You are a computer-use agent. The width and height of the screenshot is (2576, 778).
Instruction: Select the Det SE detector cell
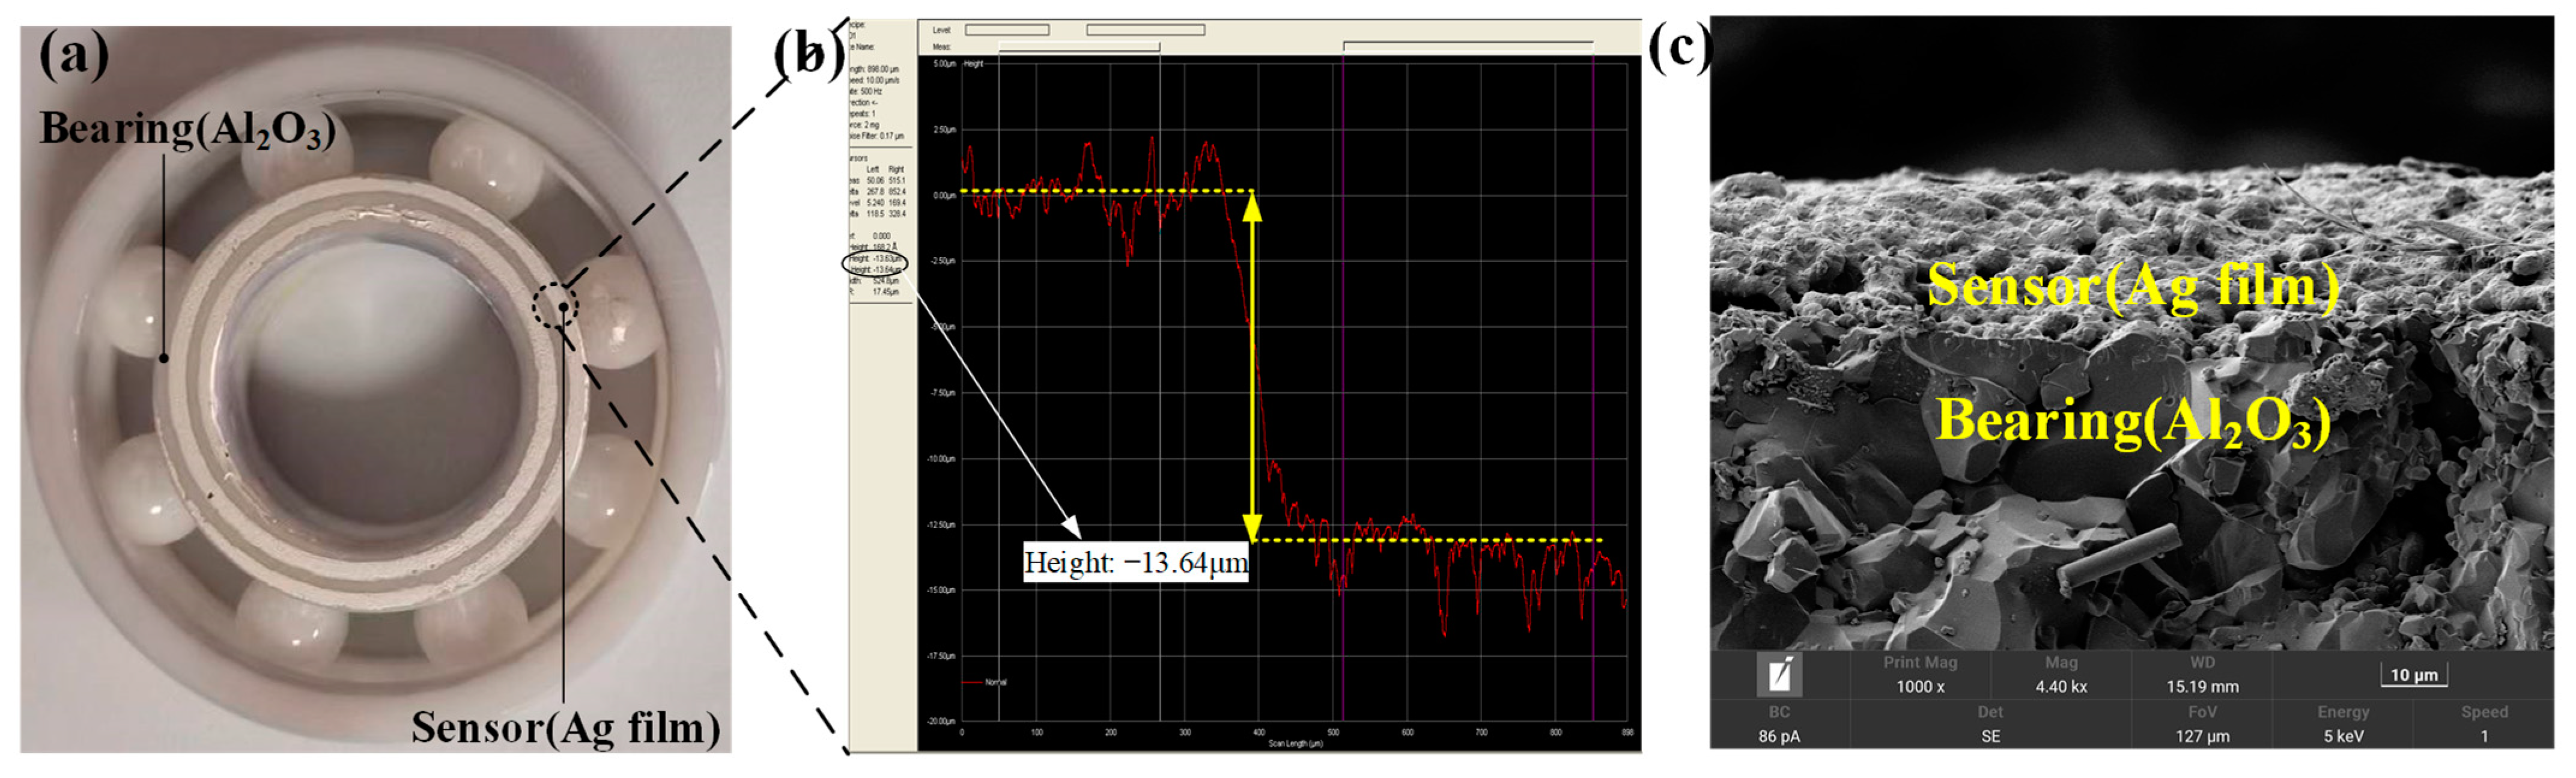[x=1990, y=725]
